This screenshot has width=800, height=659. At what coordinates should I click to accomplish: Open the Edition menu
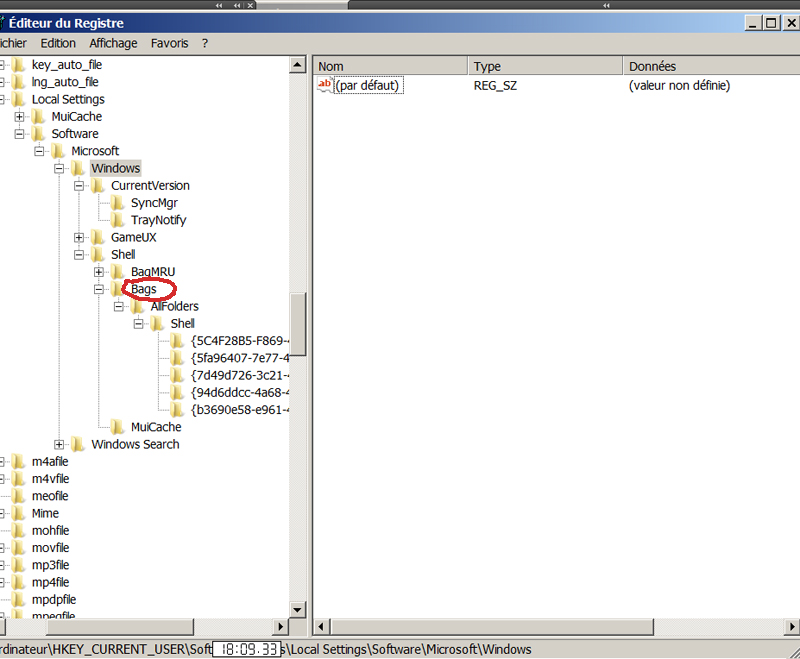coord(58,43)
